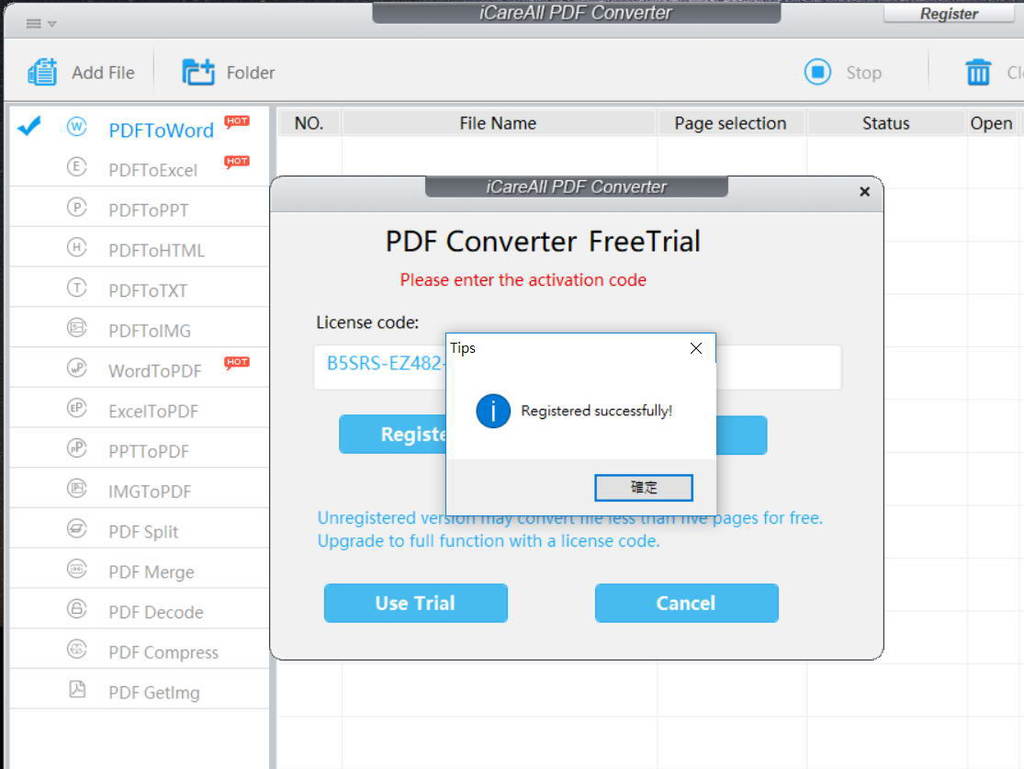
Task: Click the PDFToHTML H icon
Action: point(76,247)
